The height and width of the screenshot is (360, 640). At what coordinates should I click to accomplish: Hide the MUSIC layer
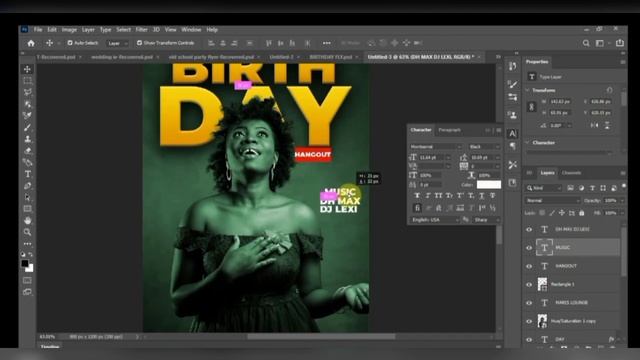529,248
